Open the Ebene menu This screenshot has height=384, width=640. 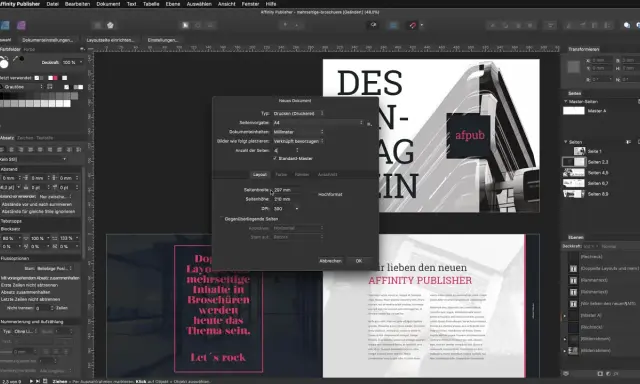173,4
